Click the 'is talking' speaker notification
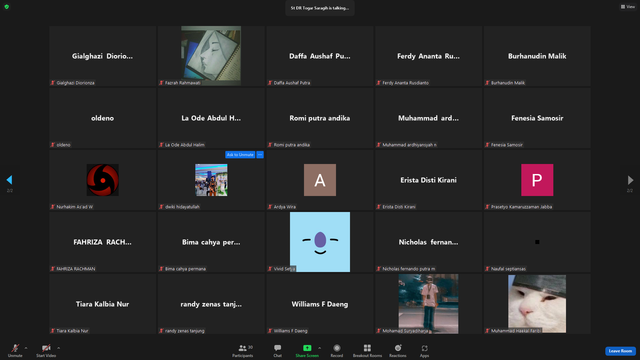The height and width of the screenshot is (360, 640). pos(320,8)
